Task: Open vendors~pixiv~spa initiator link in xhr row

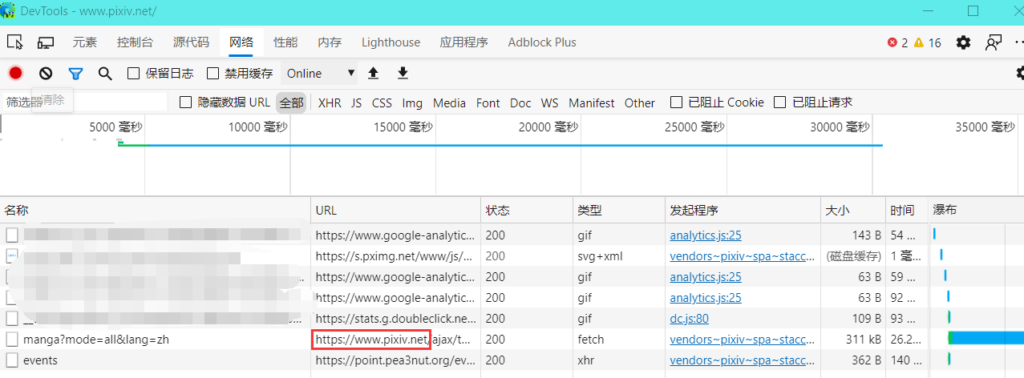Action: pos(743,360)
